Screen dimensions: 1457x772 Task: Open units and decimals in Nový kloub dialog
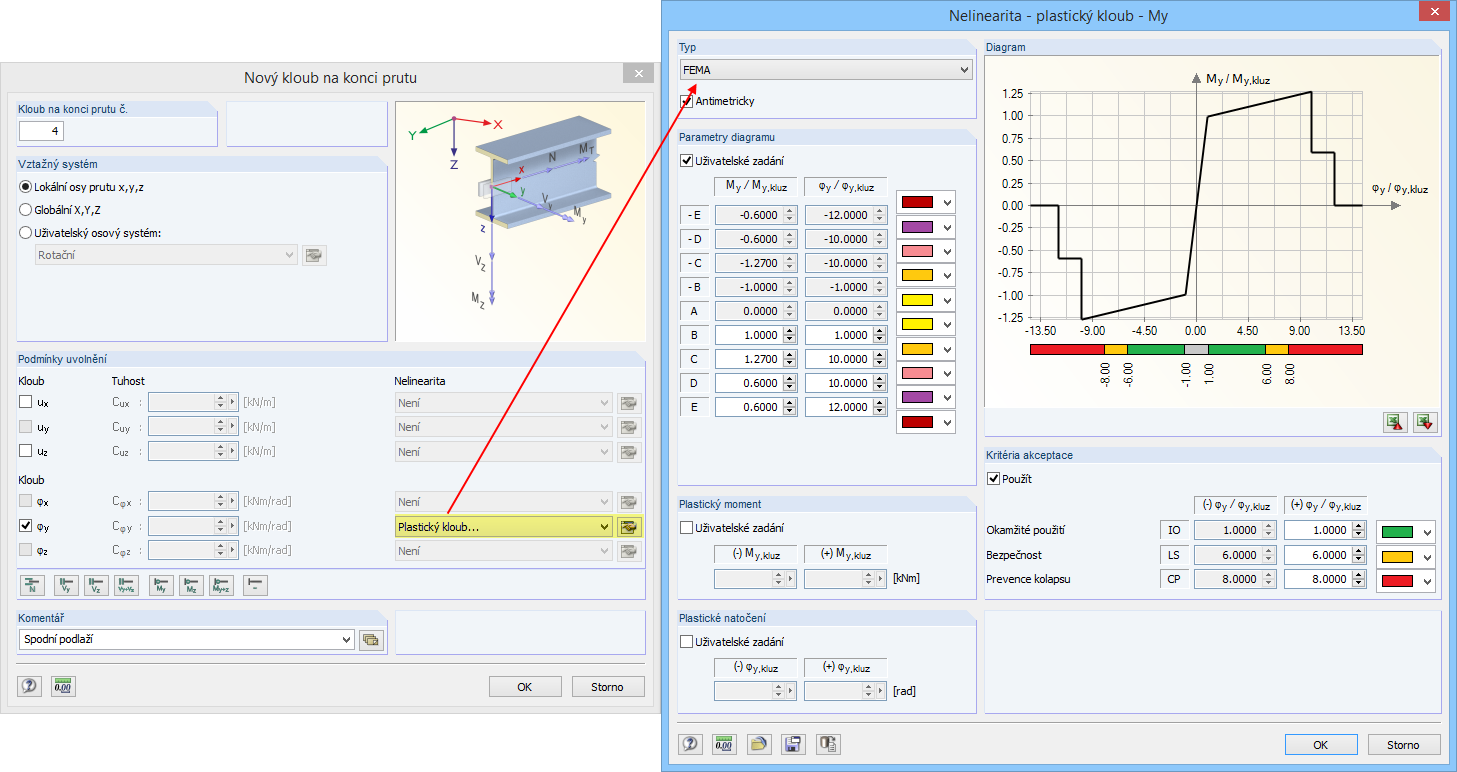pos(64,686)
